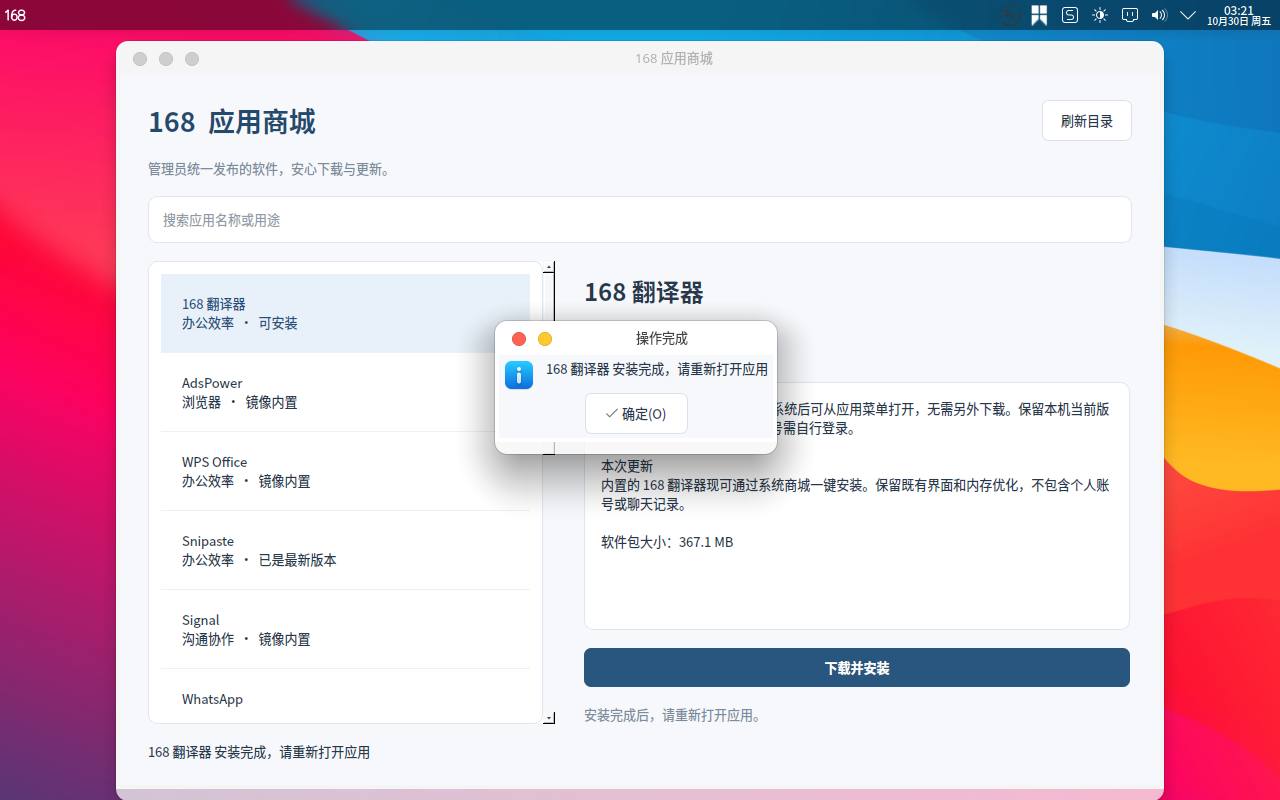Screen dimensions: 1280x800
Task: Click the status text below the app list
Action: pos(259,752)
